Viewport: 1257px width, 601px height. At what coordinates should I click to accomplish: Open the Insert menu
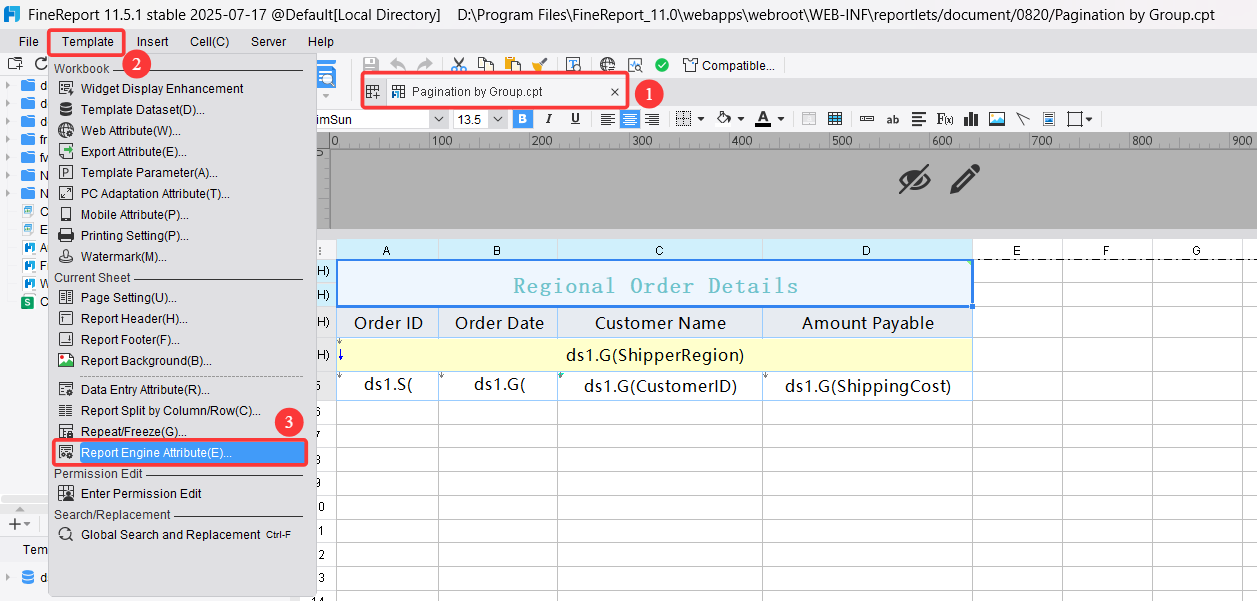pos(153,42)
